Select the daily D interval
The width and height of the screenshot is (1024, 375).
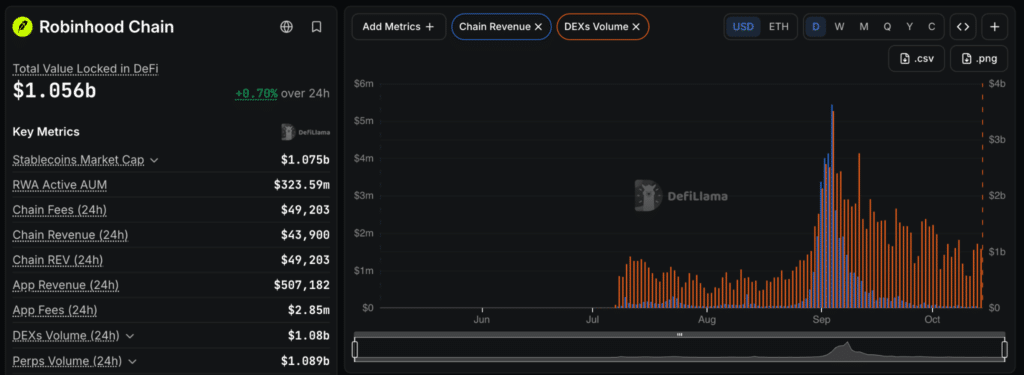click(816, 27)
